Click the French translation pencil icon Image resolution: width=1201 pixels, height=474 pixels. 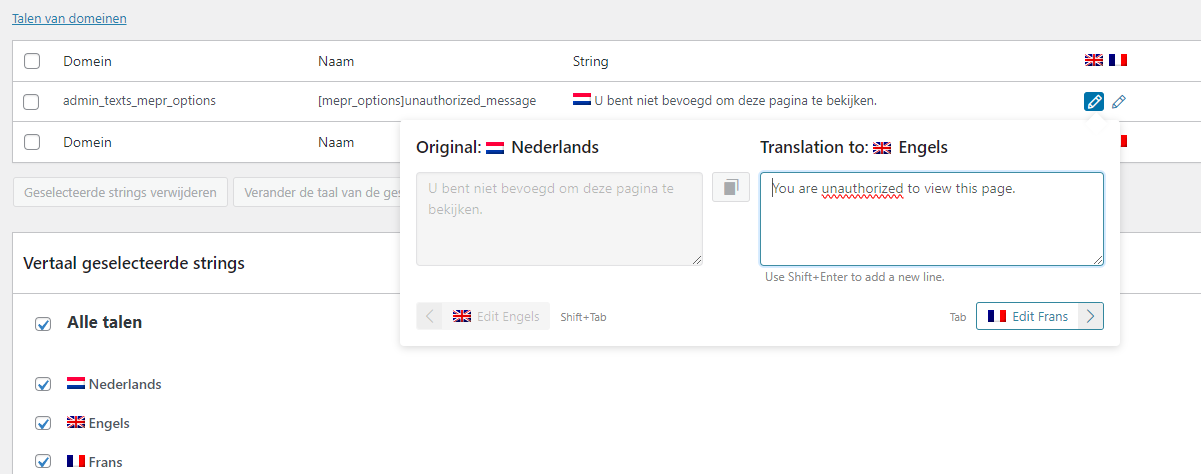tap(1119, 101)
